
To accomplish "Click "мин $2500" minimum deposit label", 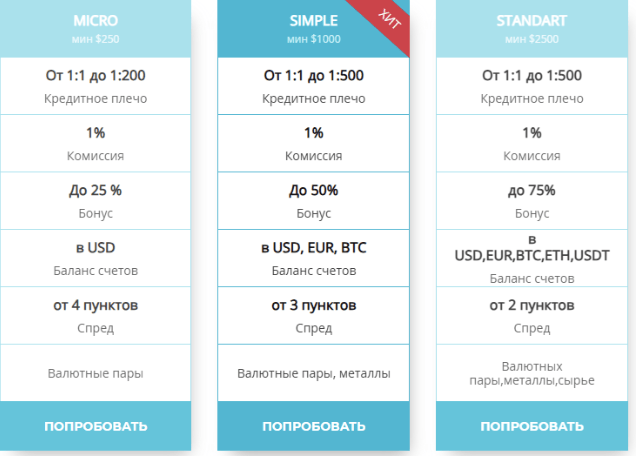I will (531, 39).
